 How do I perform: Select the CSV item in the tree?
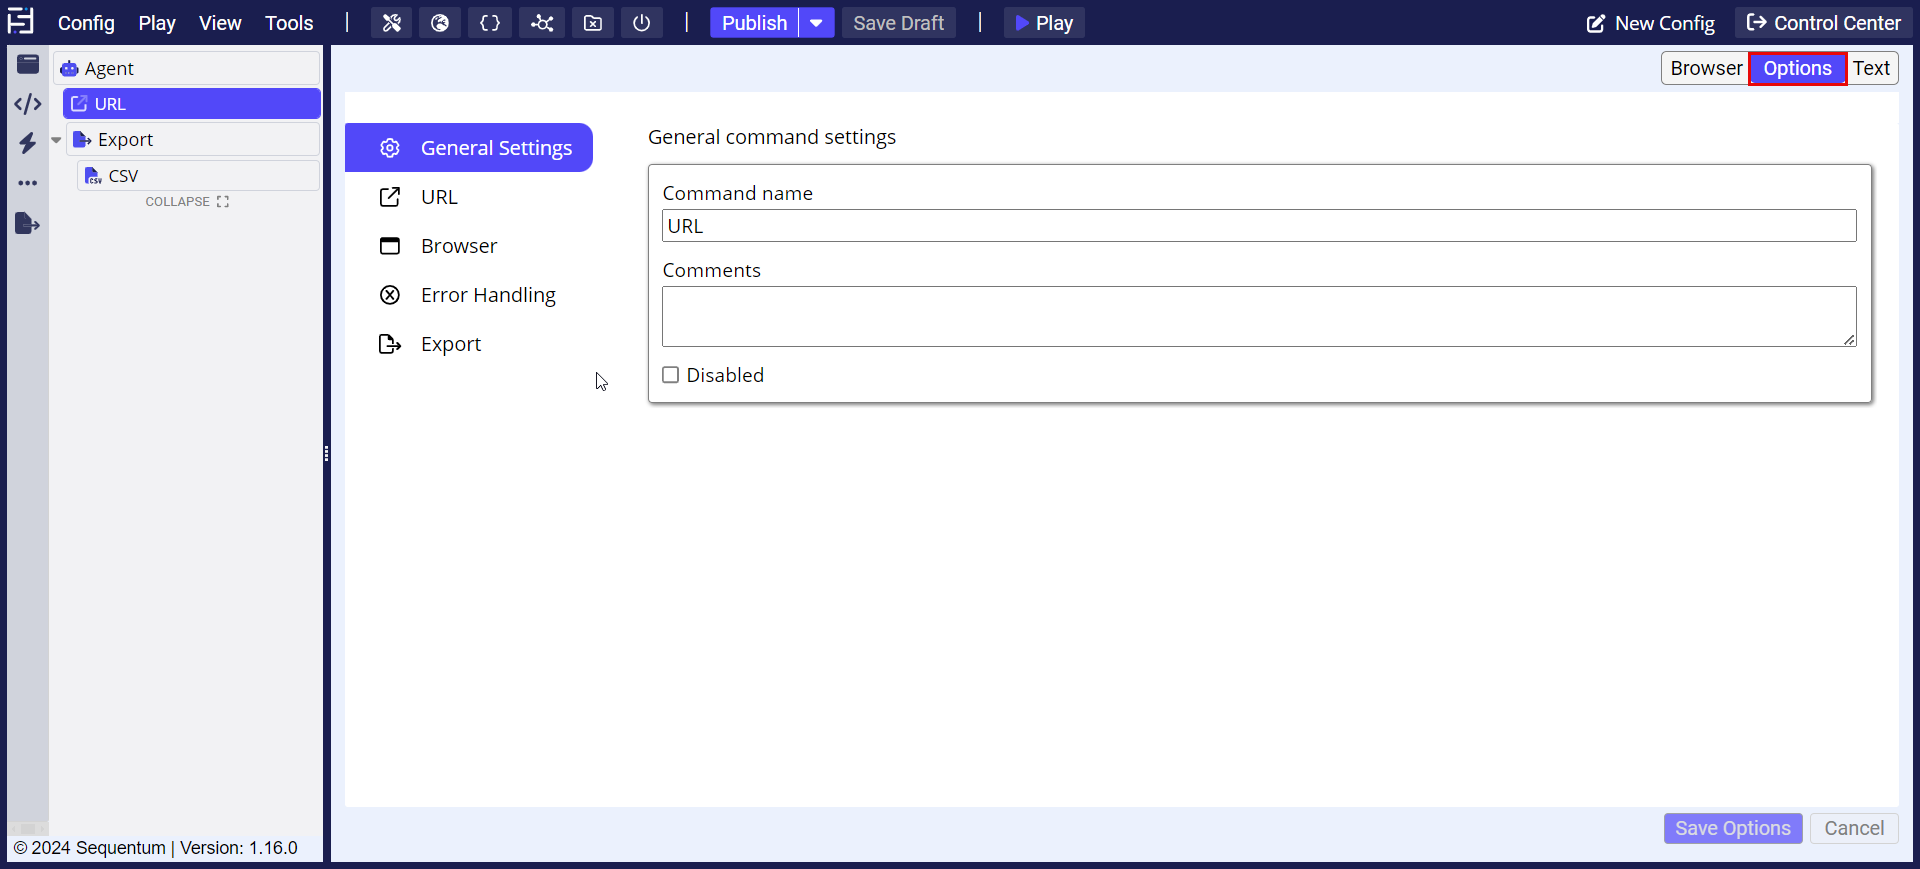click(123, 176)
